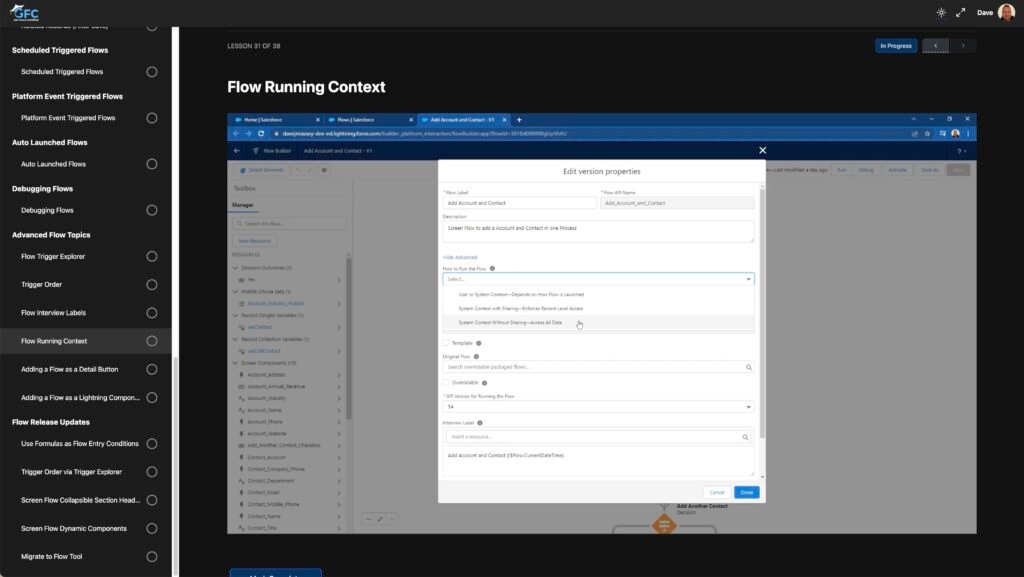This screenshot has height=577, width=1024.
Task: Select System Context Without Sharing option
Action: pos(598,323)
